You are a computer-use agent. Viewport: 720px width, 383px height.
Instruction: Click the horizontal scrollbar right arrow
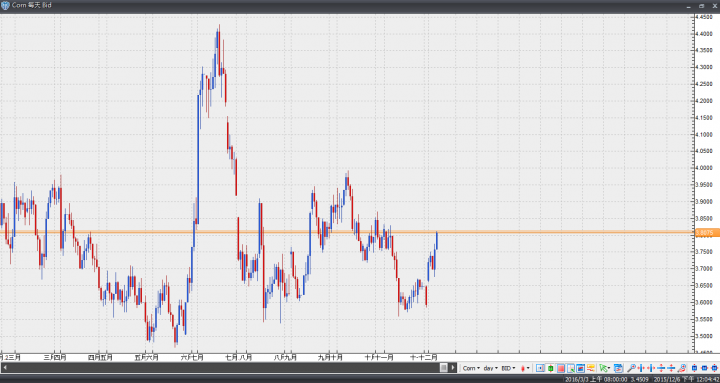(453, 368)
